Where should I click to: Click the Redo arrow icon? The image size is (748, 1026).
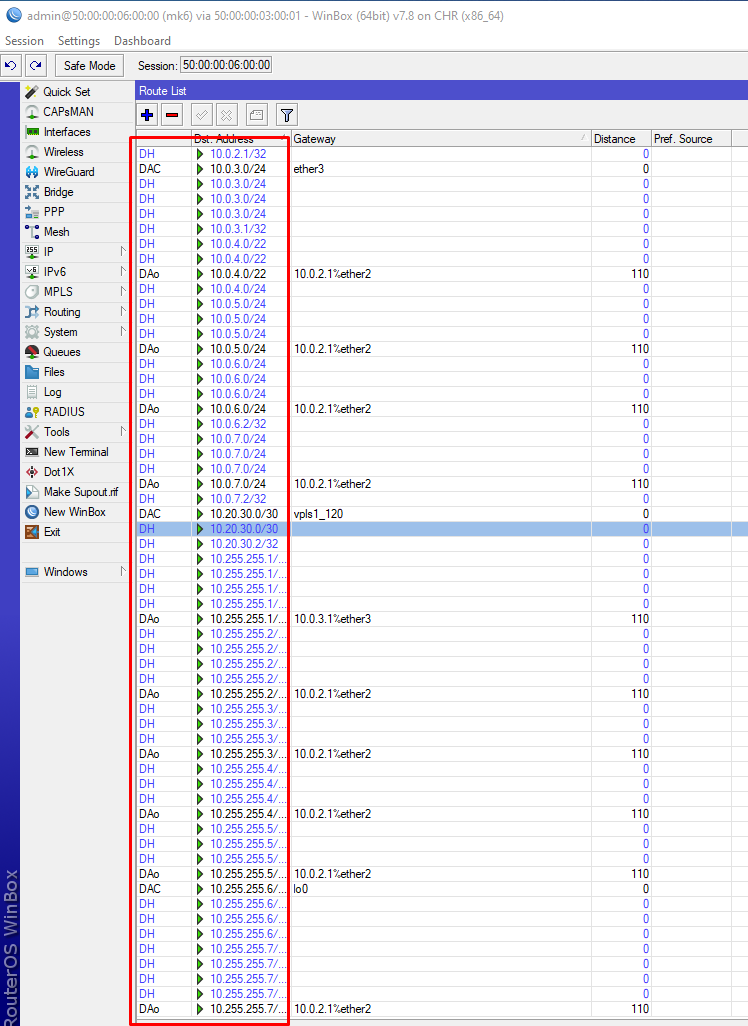pyautogui.click(x=36, y=65)
